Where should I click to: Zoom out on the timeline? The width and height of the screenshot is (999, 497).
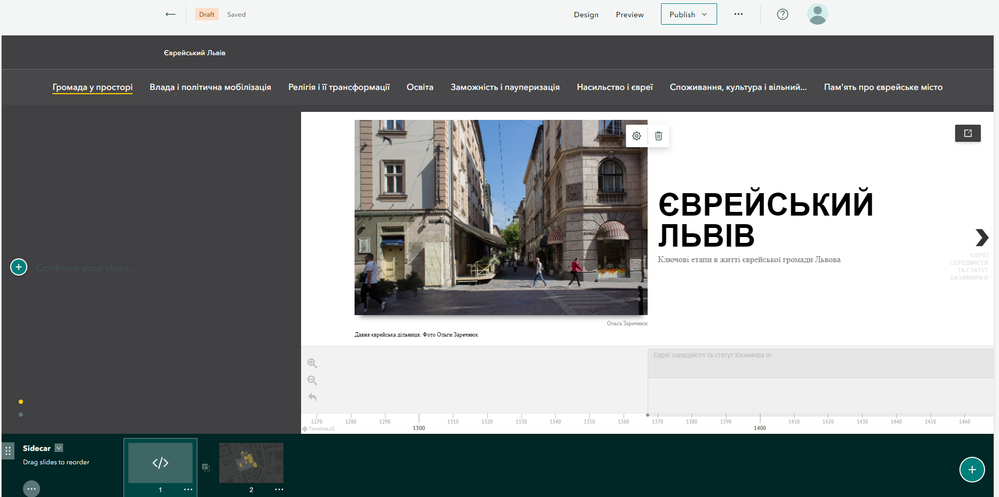click(312, 380)
